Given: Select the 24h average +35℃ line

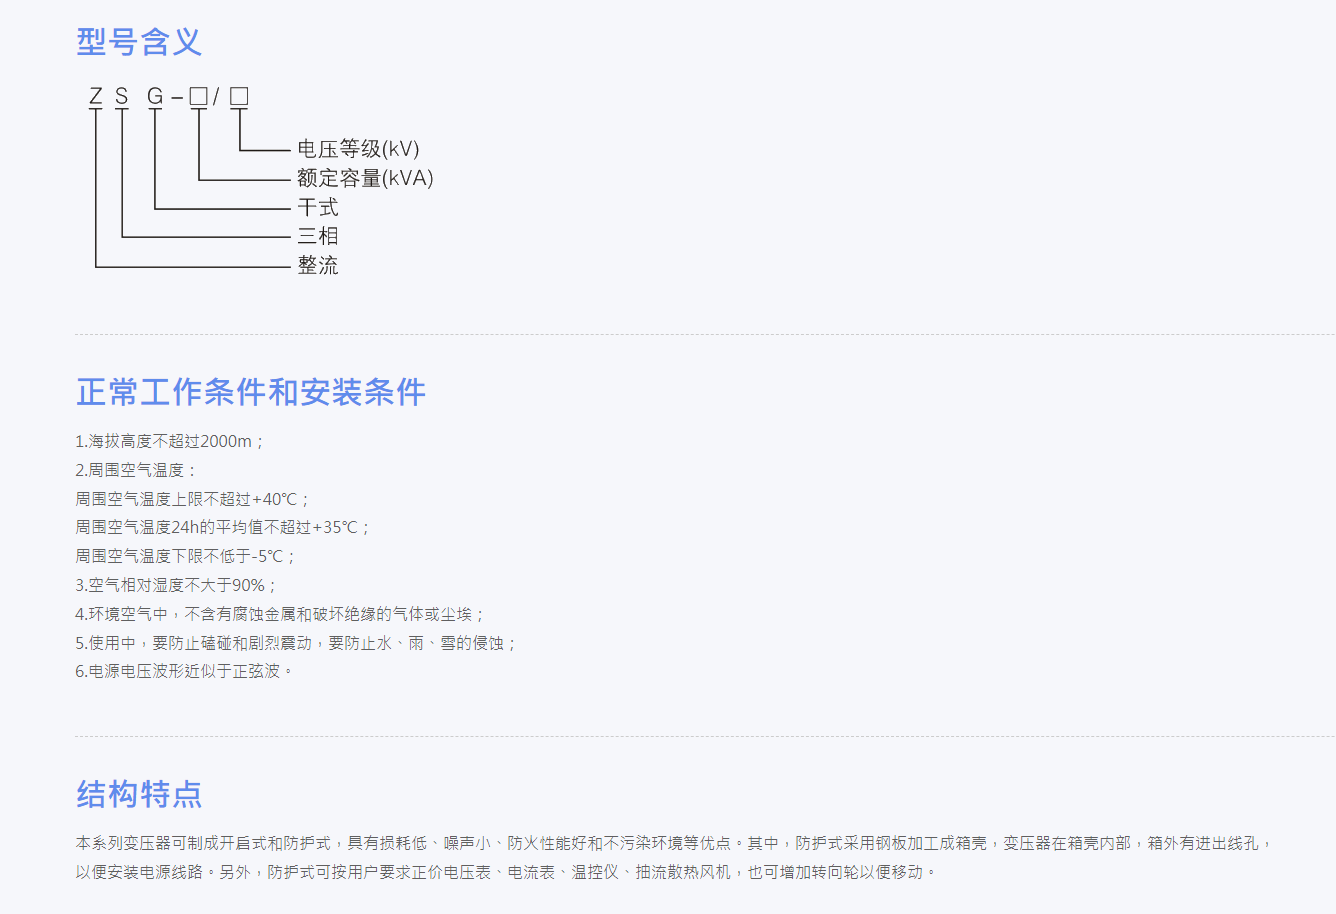Looking at the screenshot, I should 222,527.
